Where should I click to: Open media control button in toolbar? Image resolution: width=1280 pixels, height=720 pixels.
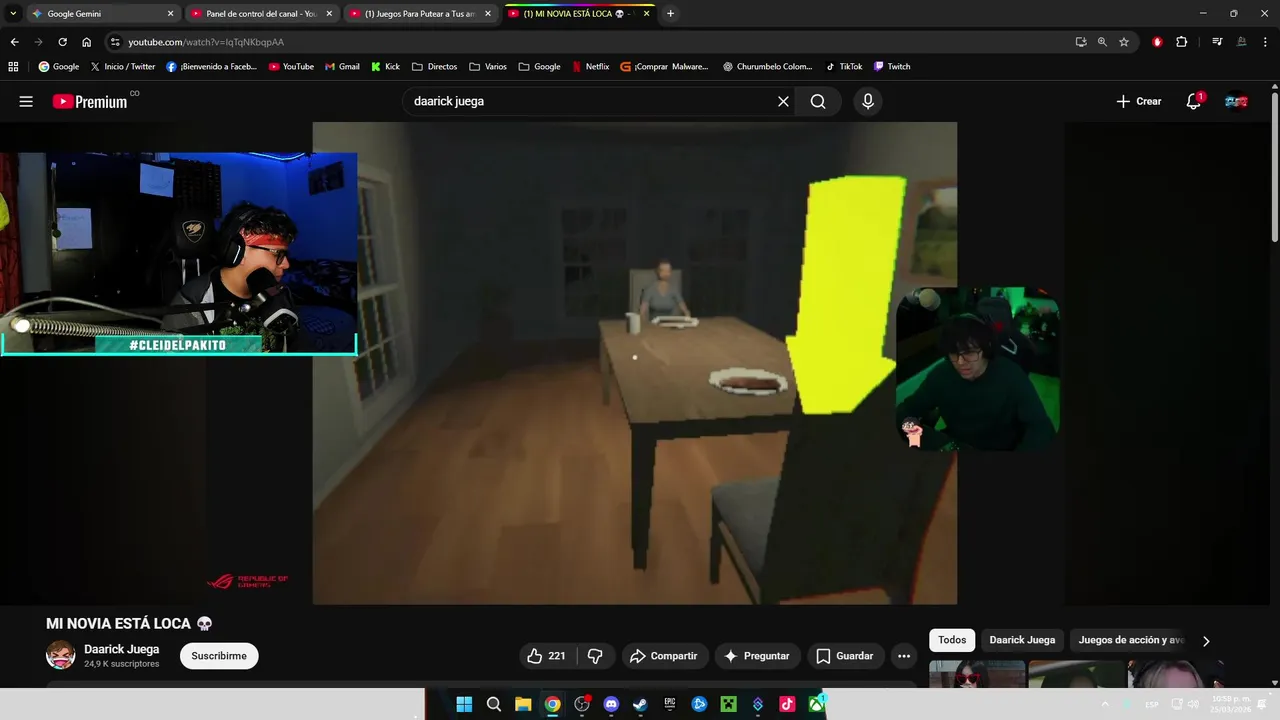[1217, 42]
